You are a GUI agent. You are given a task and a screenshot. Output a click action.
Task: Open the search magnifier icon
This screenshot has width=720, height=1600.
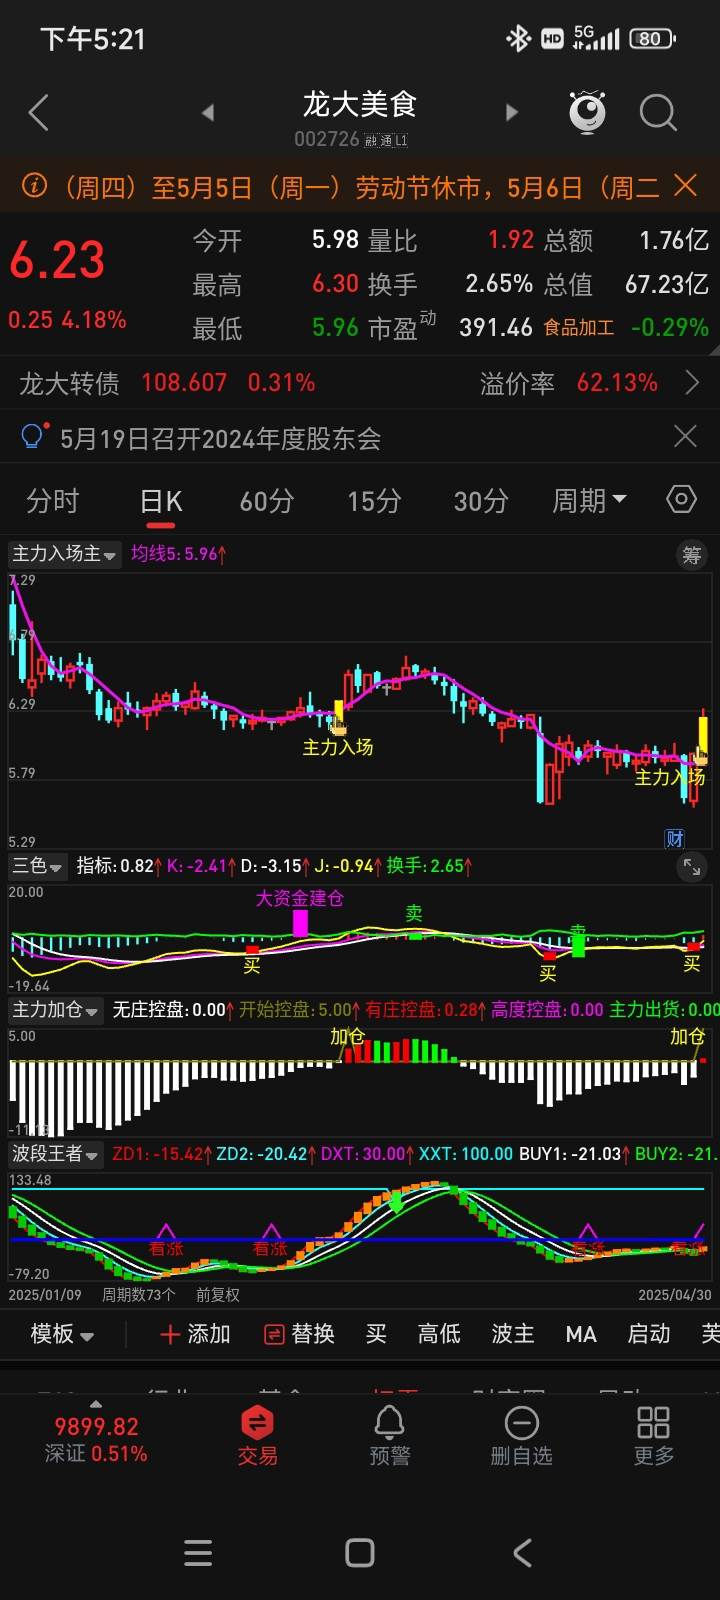point(658,113)
